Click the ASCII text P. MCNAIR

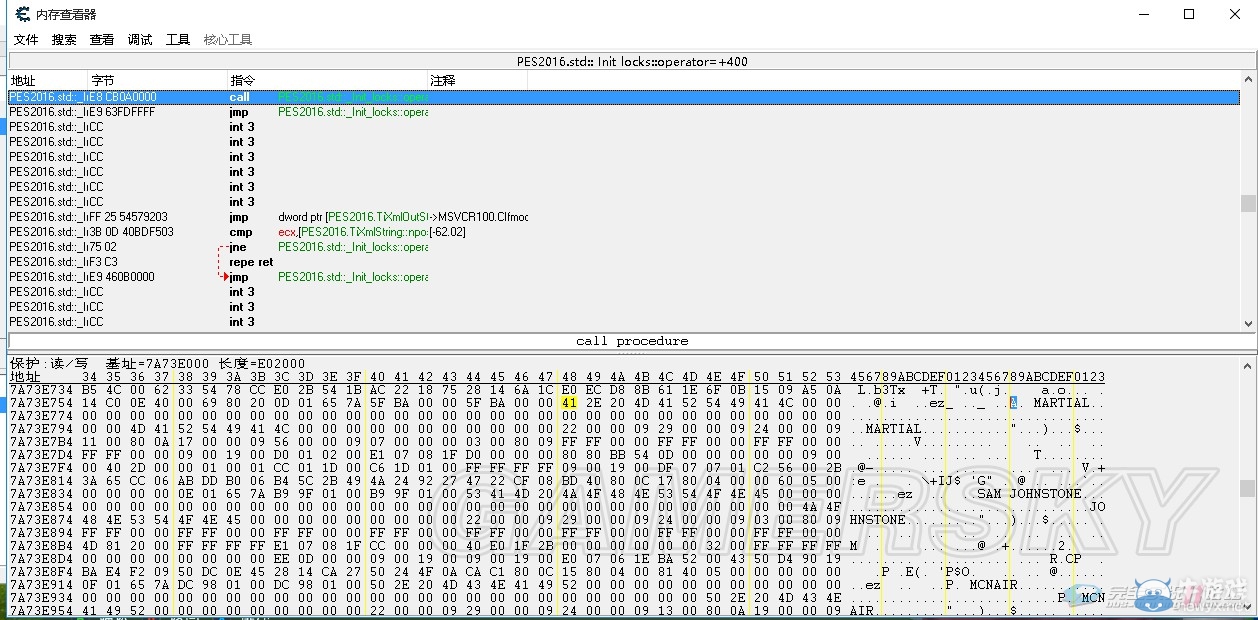tap(981, 585)
